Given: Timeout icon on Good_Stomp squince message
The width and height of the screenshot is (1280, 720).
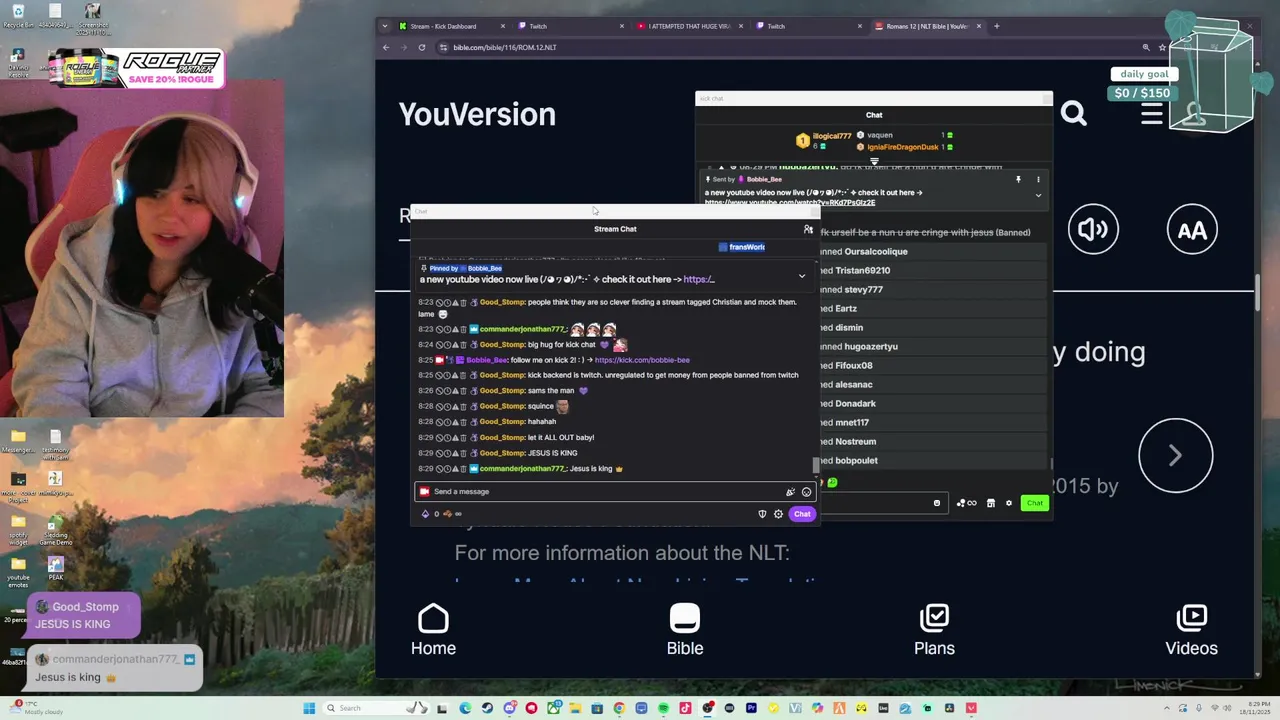Looking at the screenshot, I should (x=447, y=406).
